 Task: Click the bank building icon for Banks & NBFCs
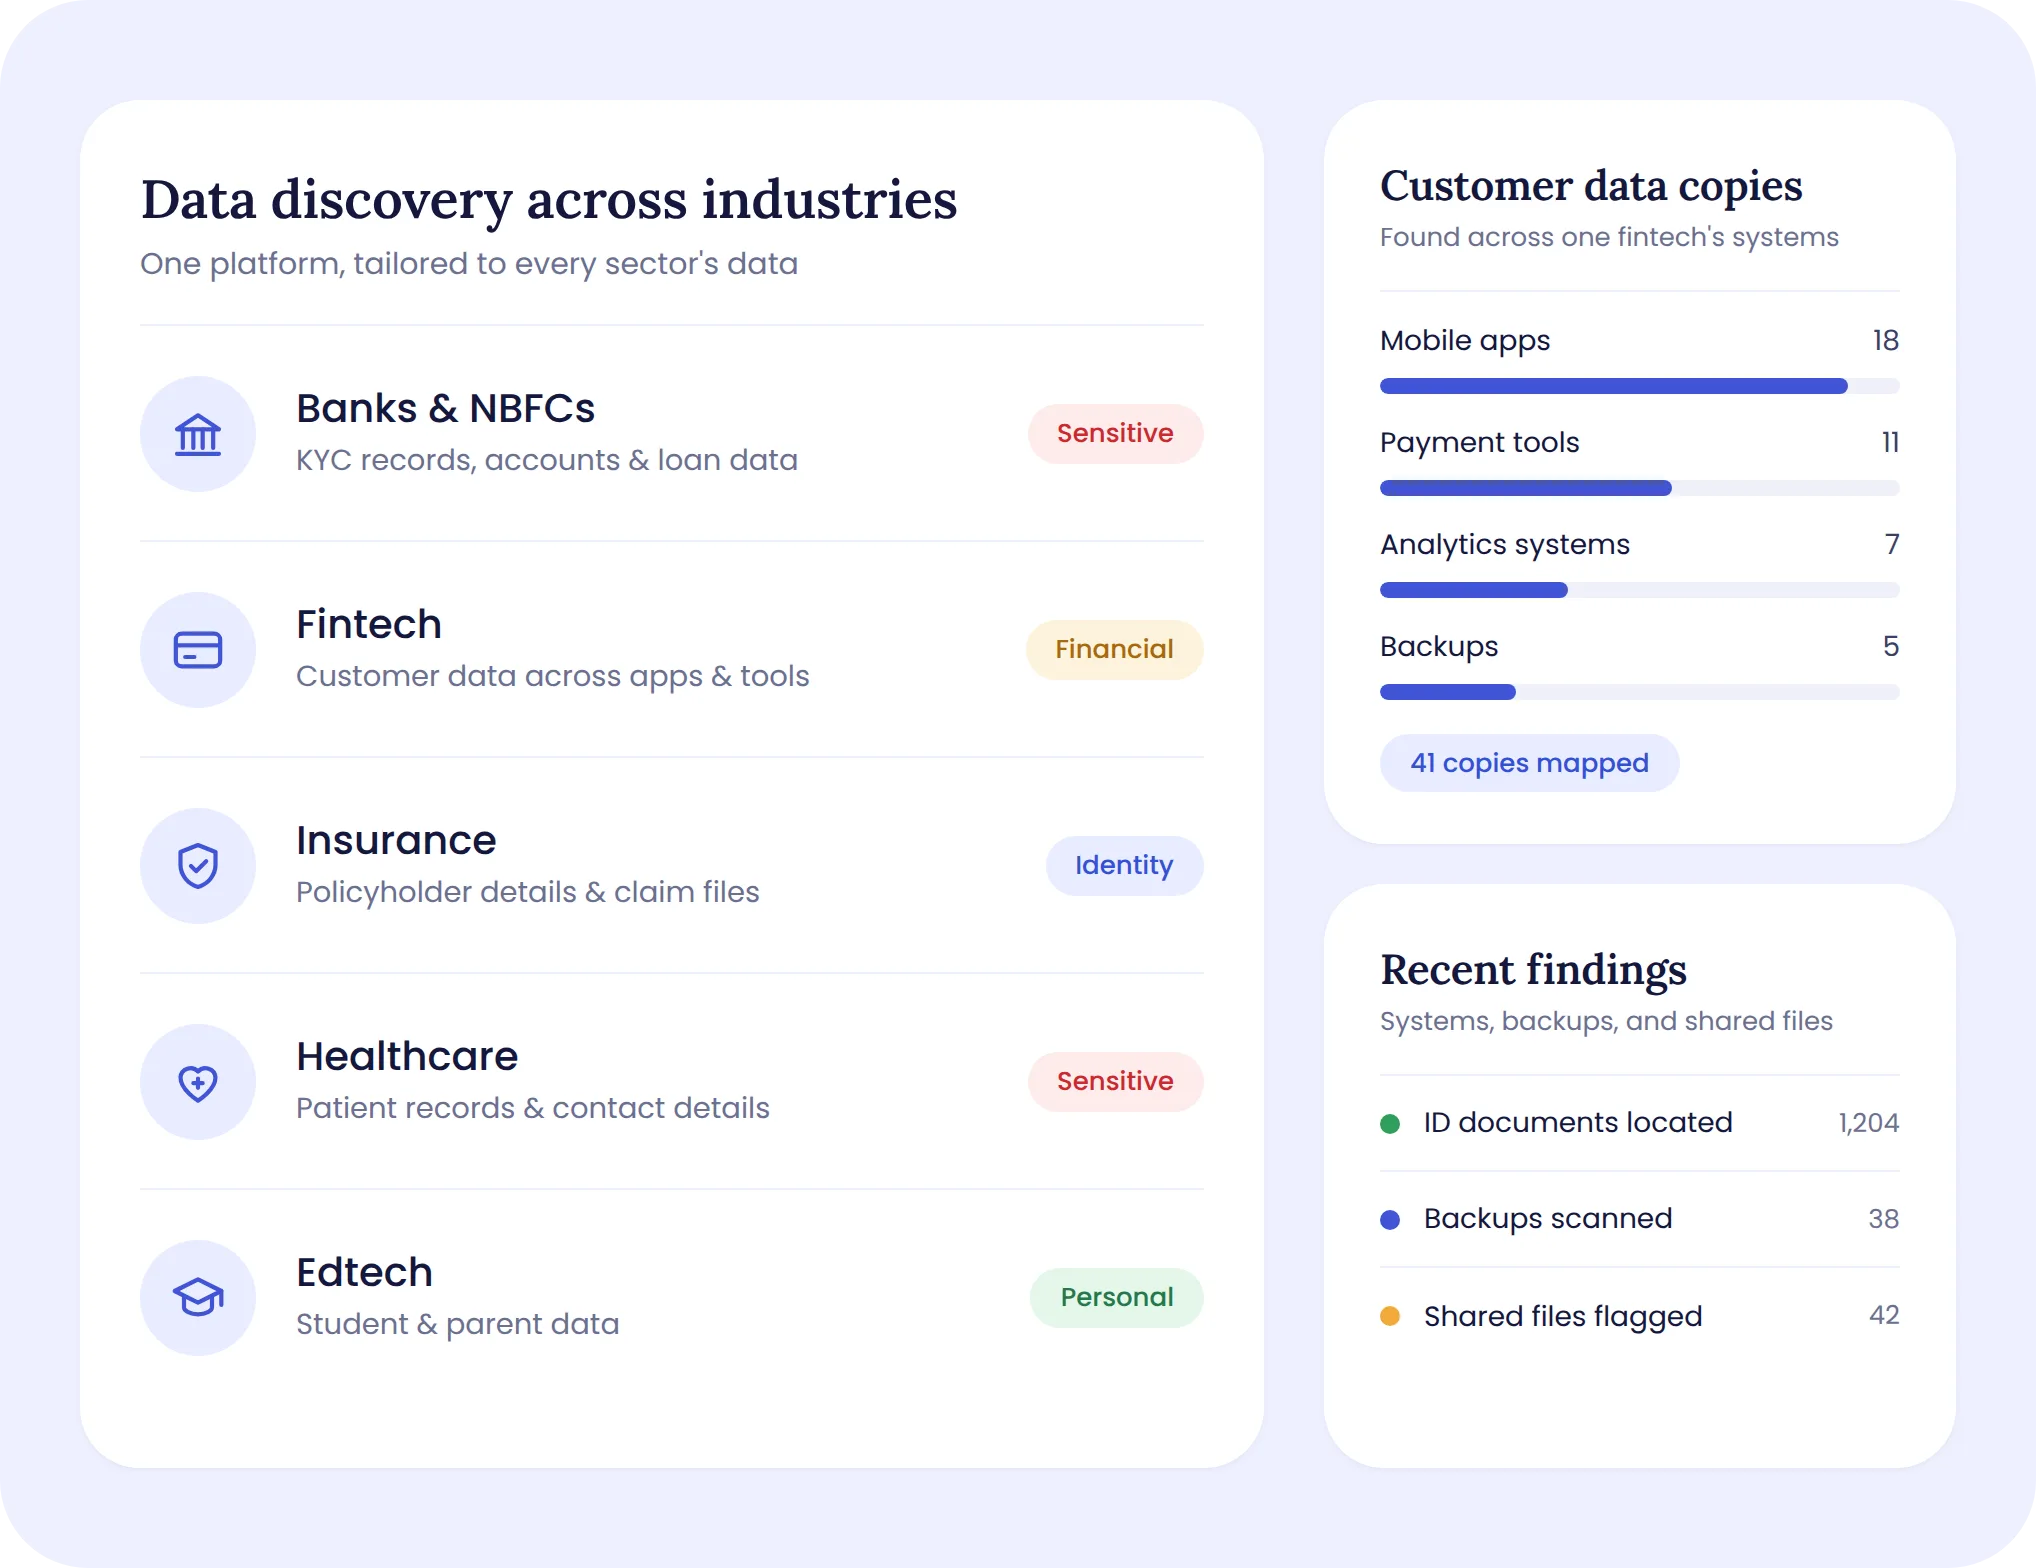(198, 434)
